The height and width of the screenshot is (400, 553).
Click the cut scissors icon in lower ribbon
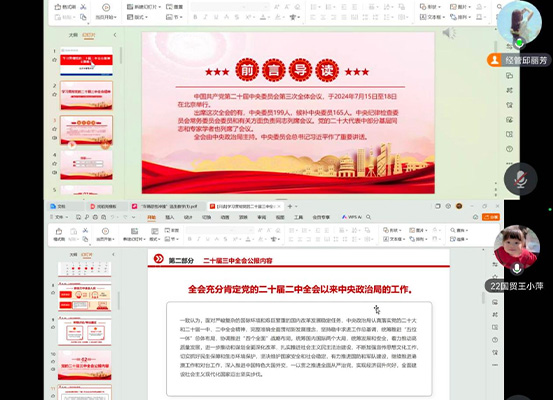coord(85,230)
